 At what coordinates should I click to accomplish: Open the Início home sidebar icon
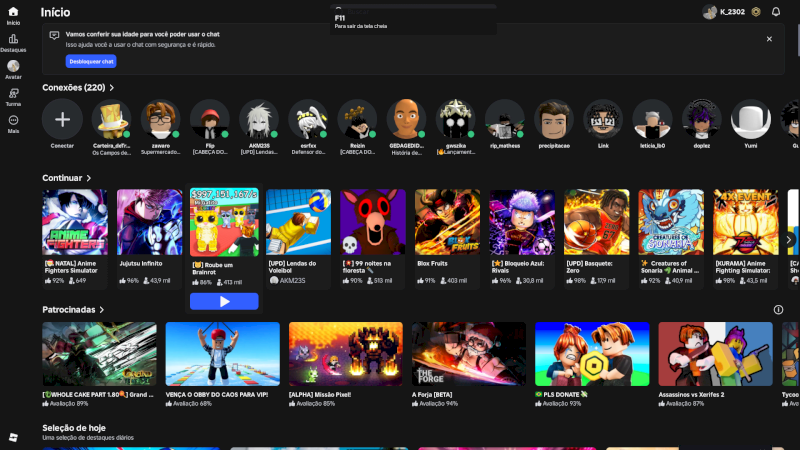coord(13,12)
